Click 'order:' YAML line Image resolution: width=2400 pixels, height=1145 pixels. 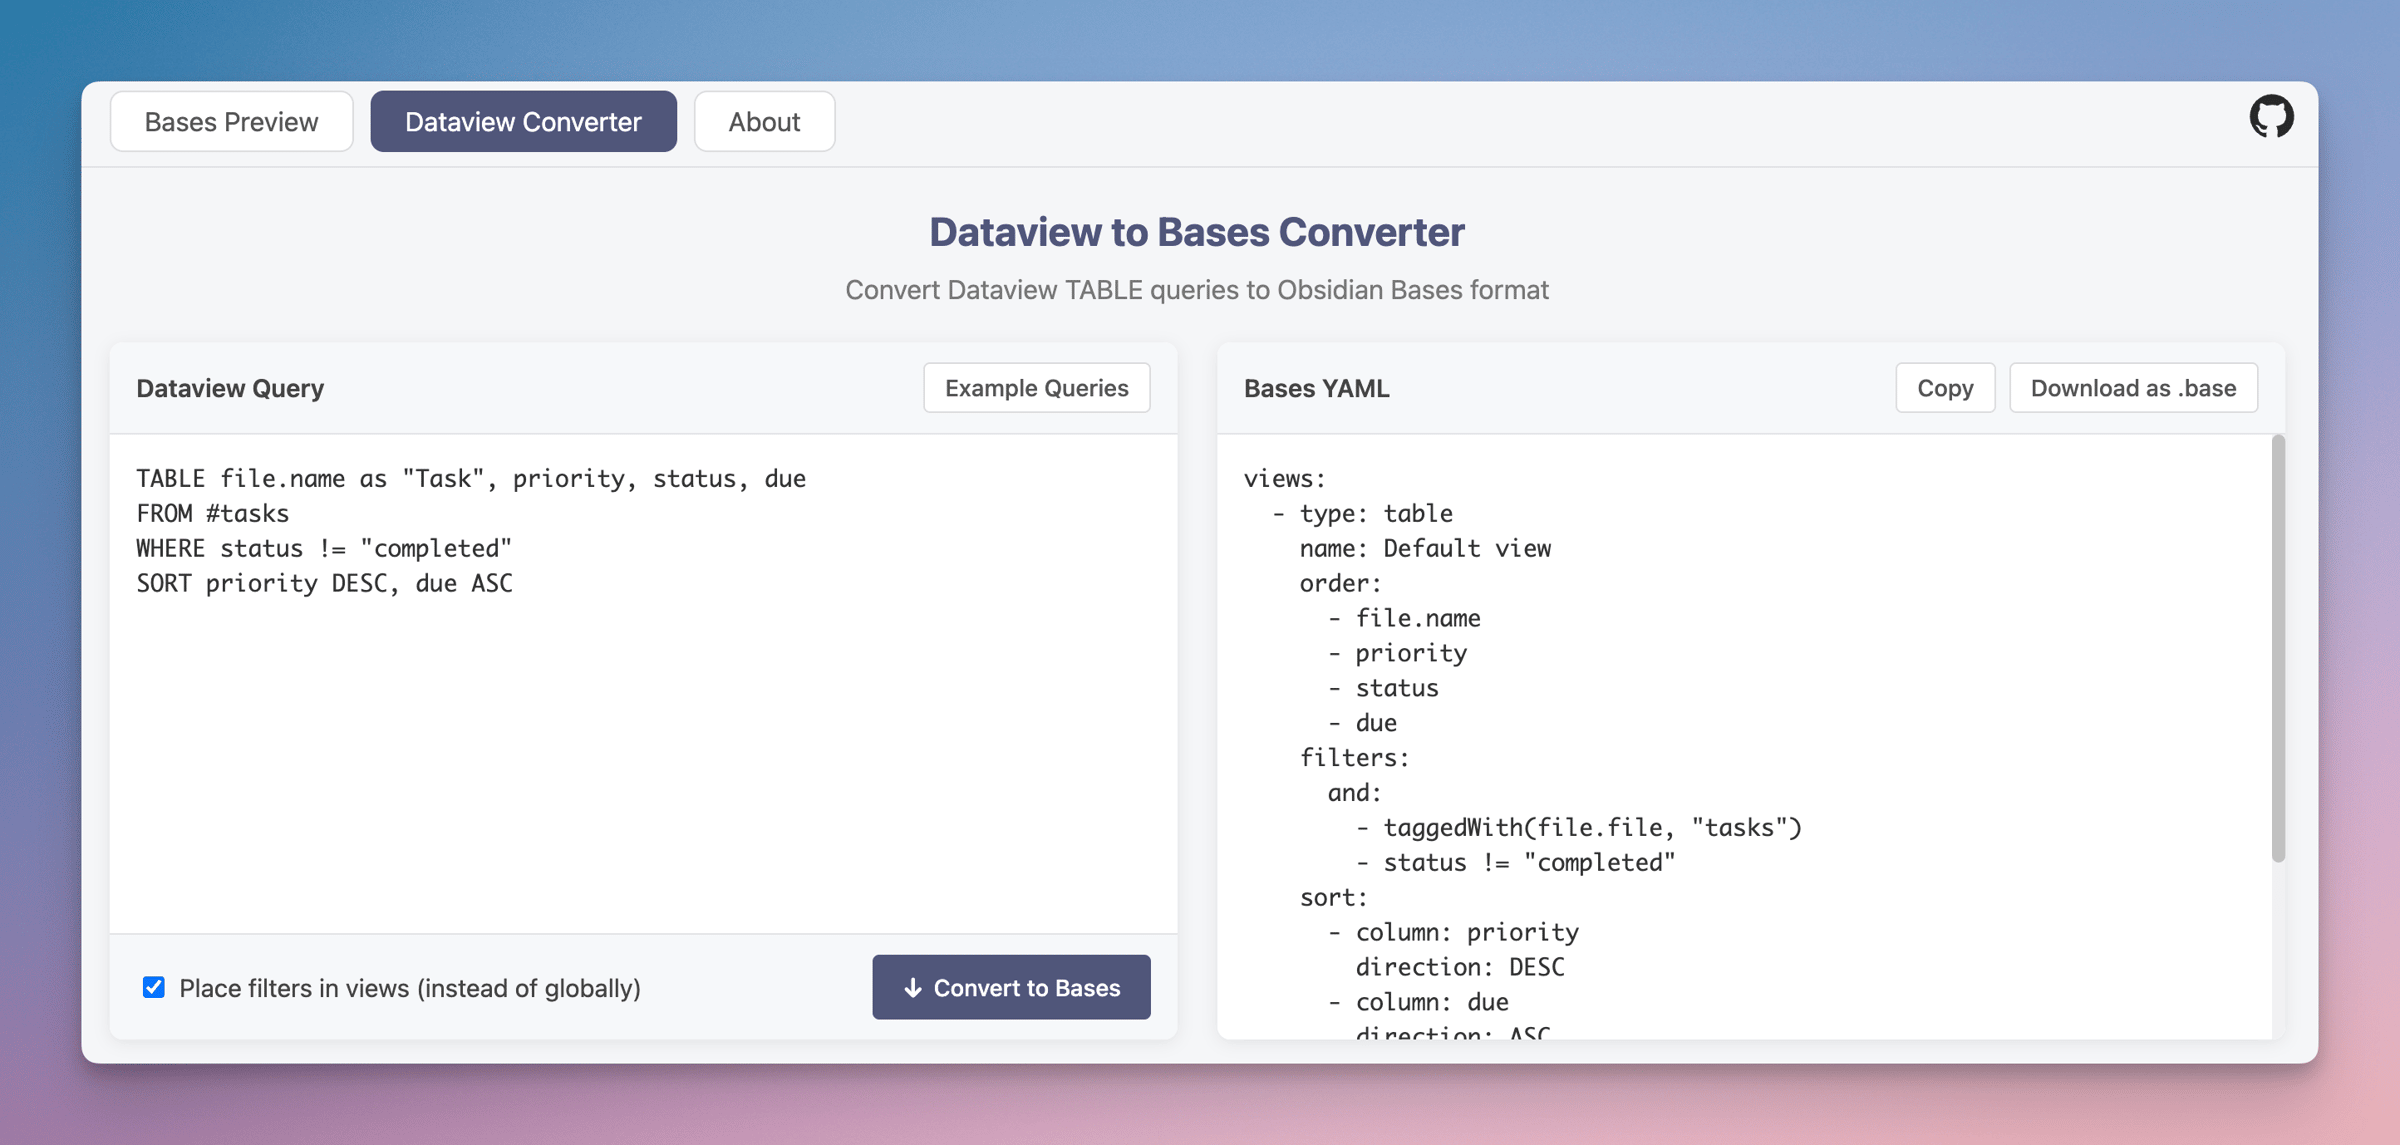[1340, 583]
